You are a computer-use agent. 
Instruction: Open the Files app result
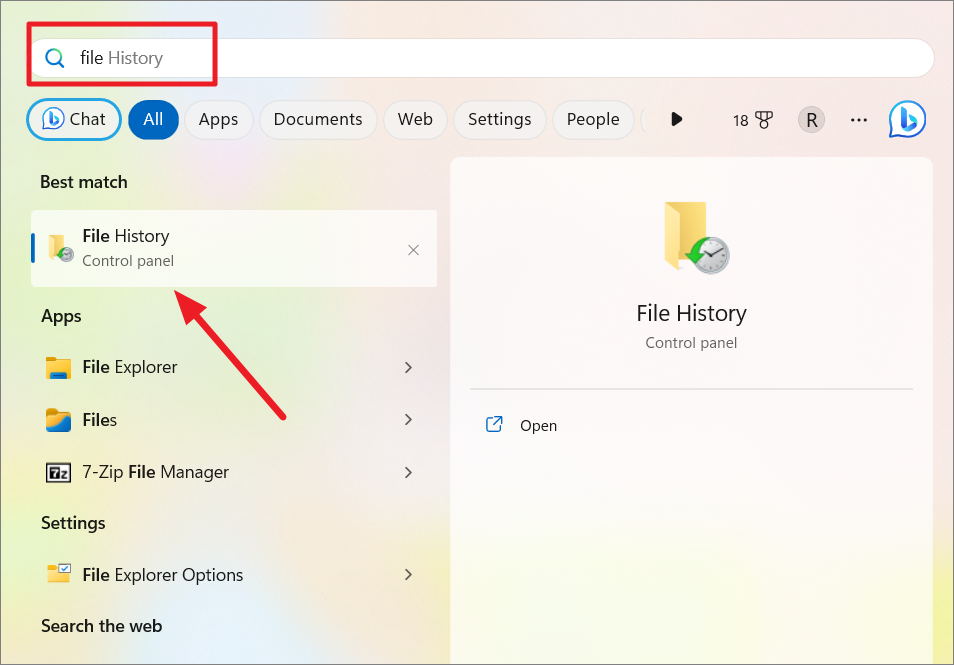[x=234, y=420]
